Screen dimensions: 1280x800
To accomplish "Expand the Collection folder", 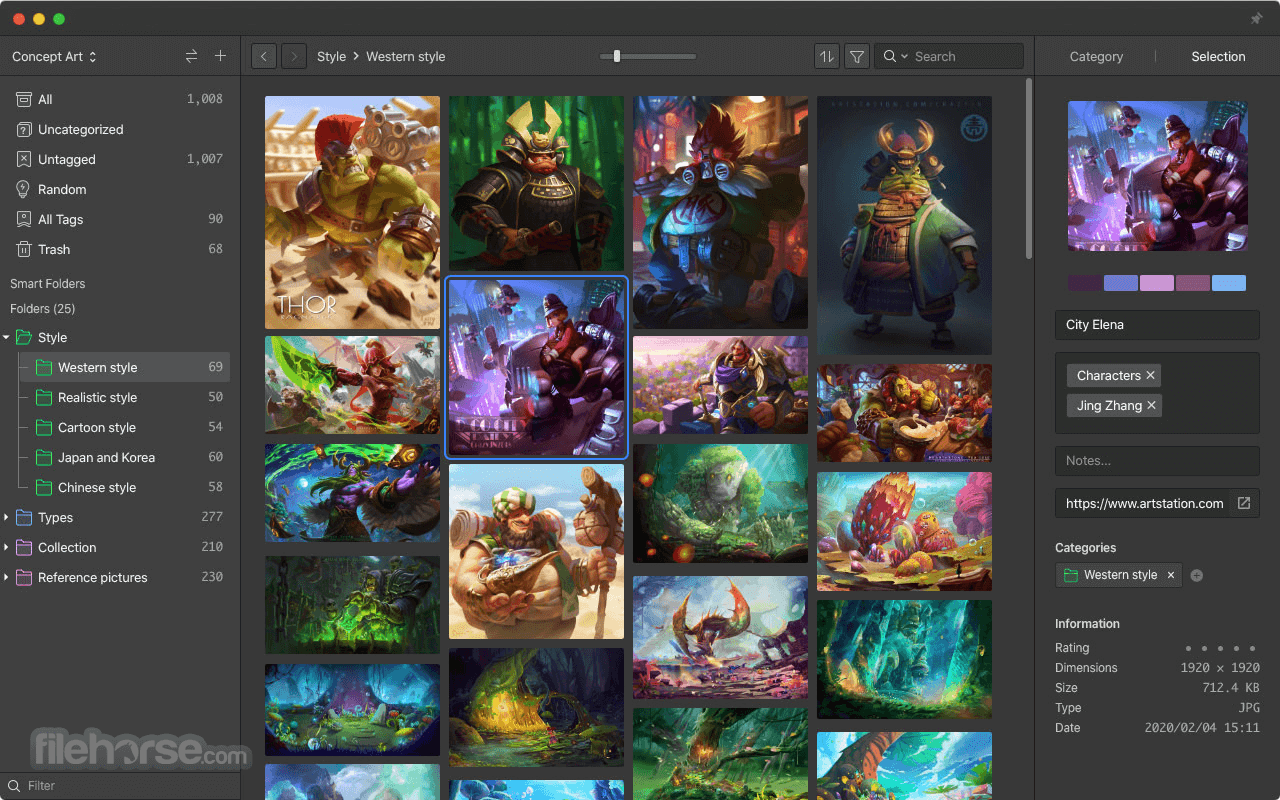I will [6, 548].
